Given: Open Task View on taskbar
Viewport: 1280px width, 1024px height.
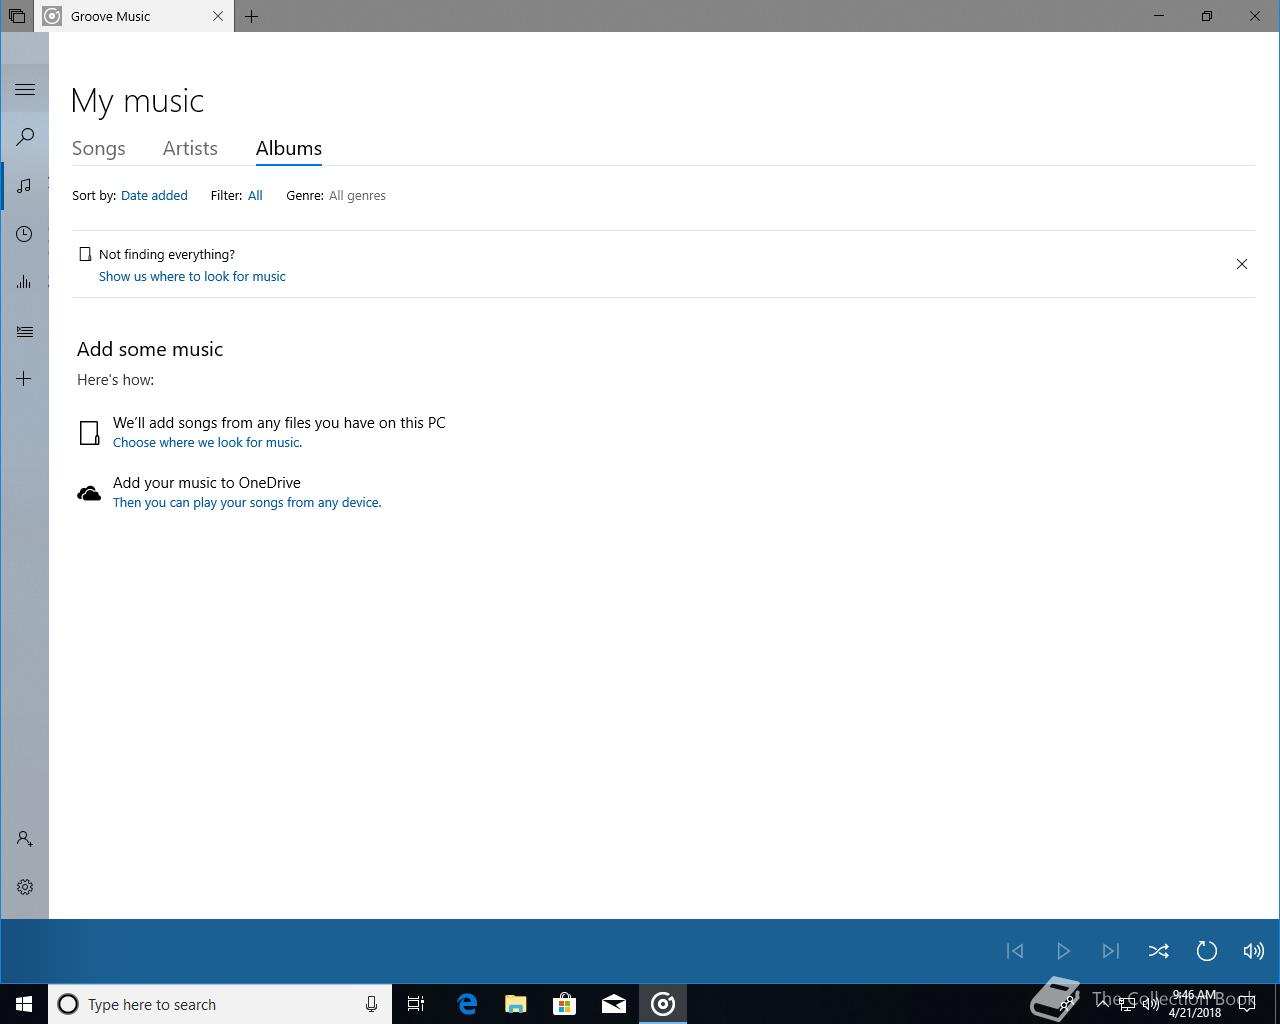Looking at the screenshot, I should [416, 1004].
